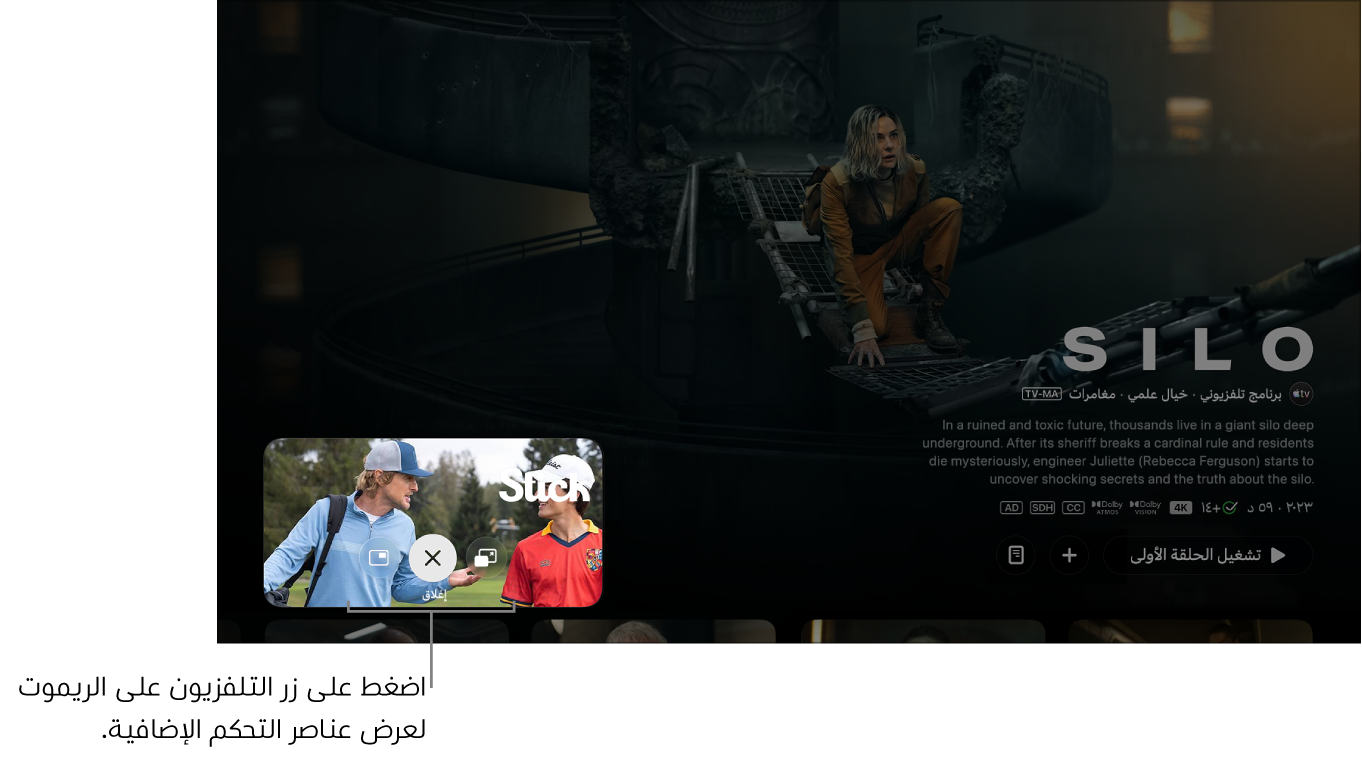Open the document-style icon button beside plus

[x=1016, y=555]
